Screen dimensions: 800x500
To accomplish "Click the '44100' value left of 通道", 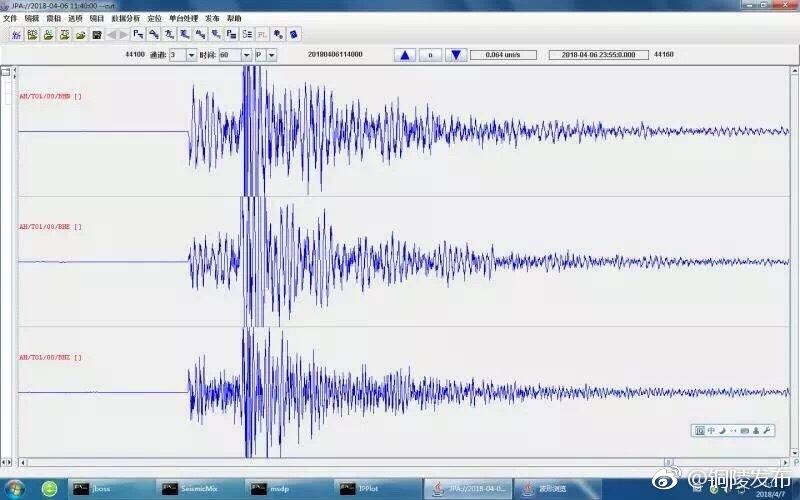I will tap(135, 54).
